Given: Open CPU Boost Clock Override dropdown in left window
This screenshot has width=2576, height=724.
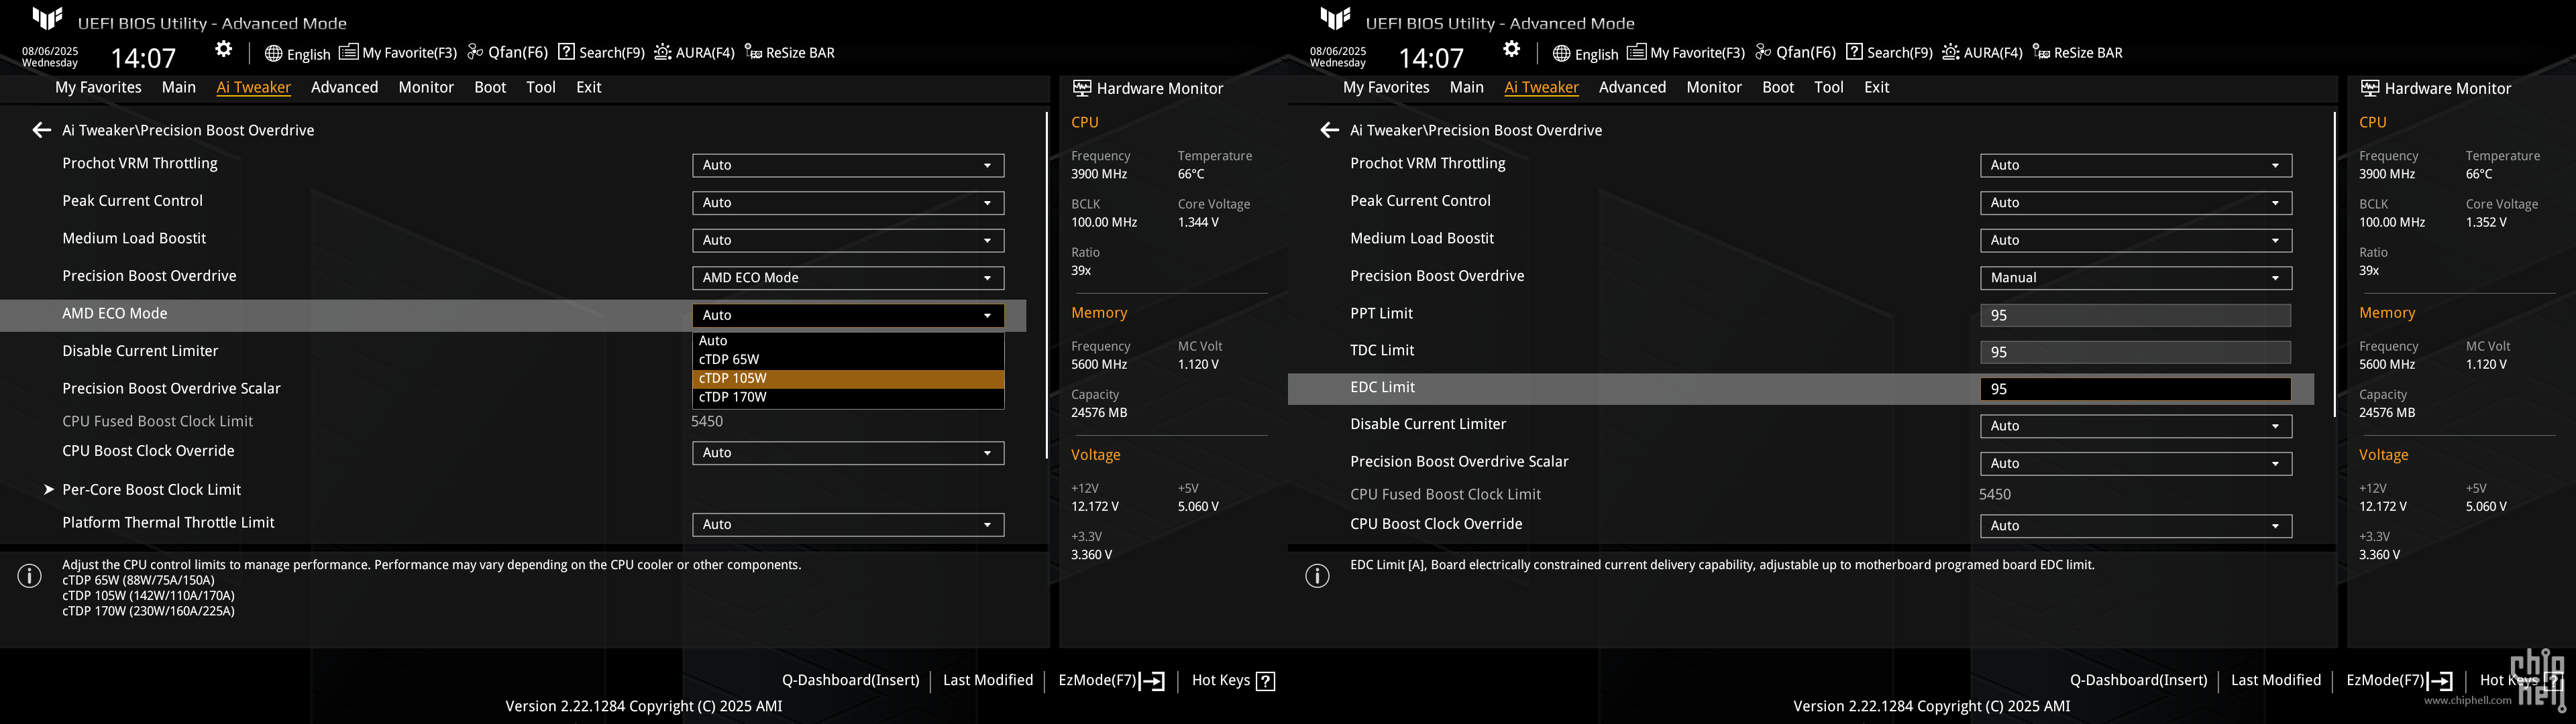Looking at the screenshot, I should 848,453.
